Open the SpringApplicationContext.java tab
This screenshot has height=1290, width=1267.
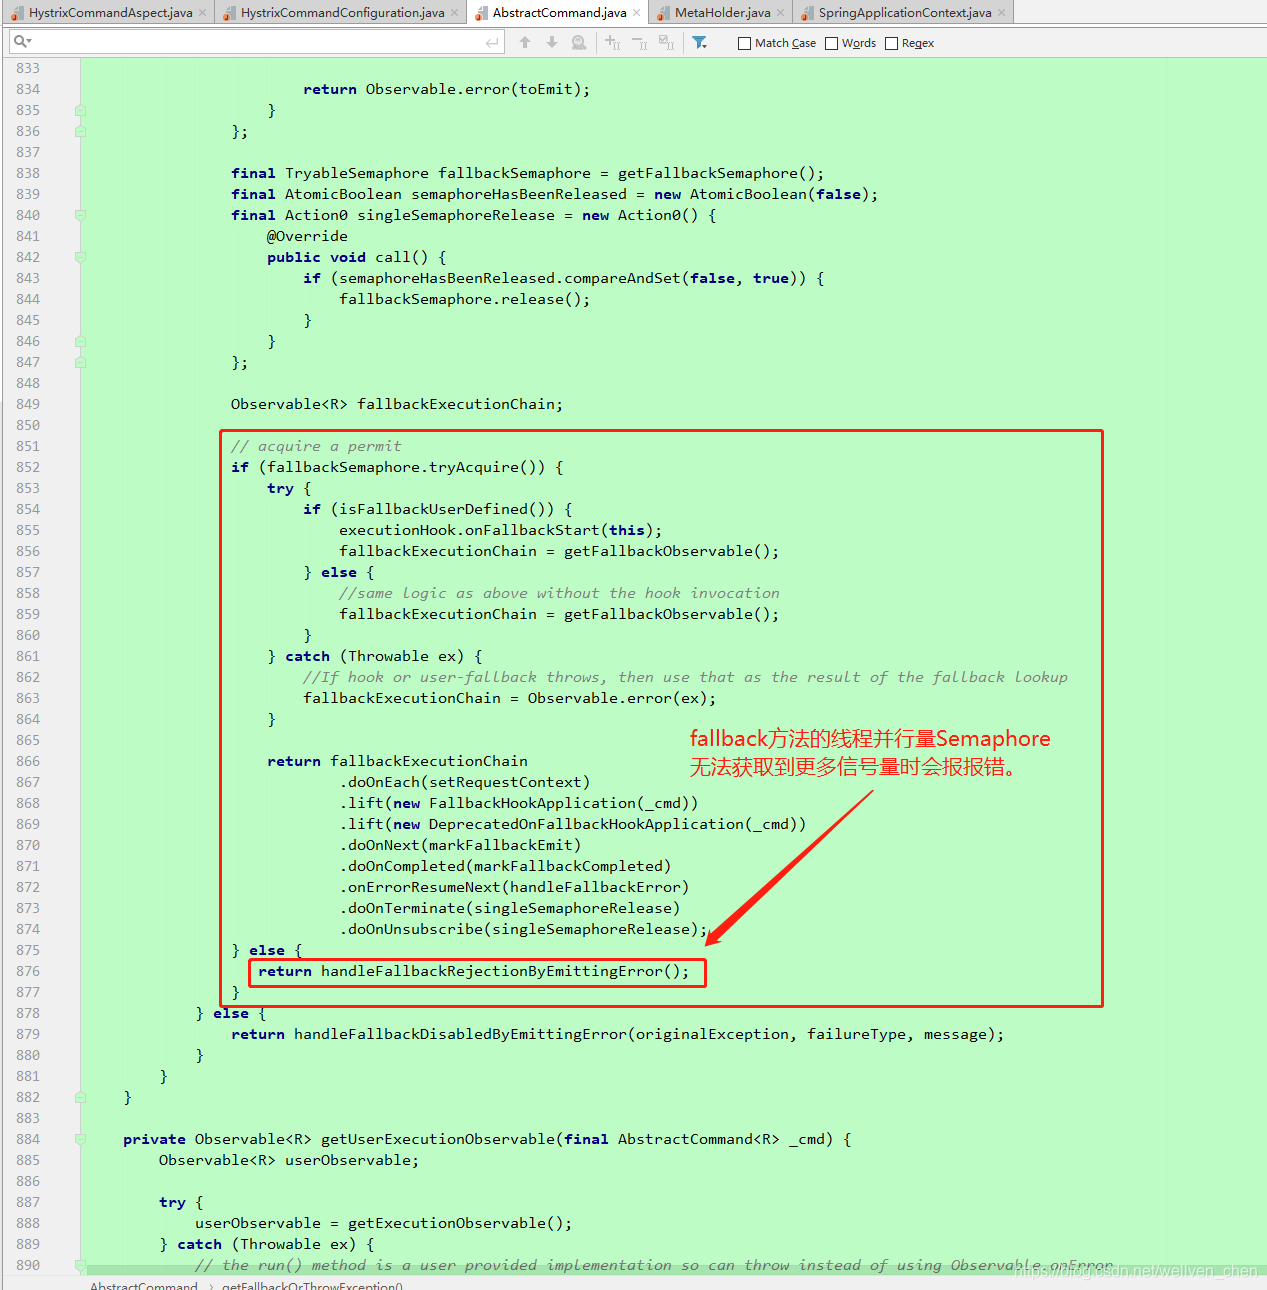[904, 12]
